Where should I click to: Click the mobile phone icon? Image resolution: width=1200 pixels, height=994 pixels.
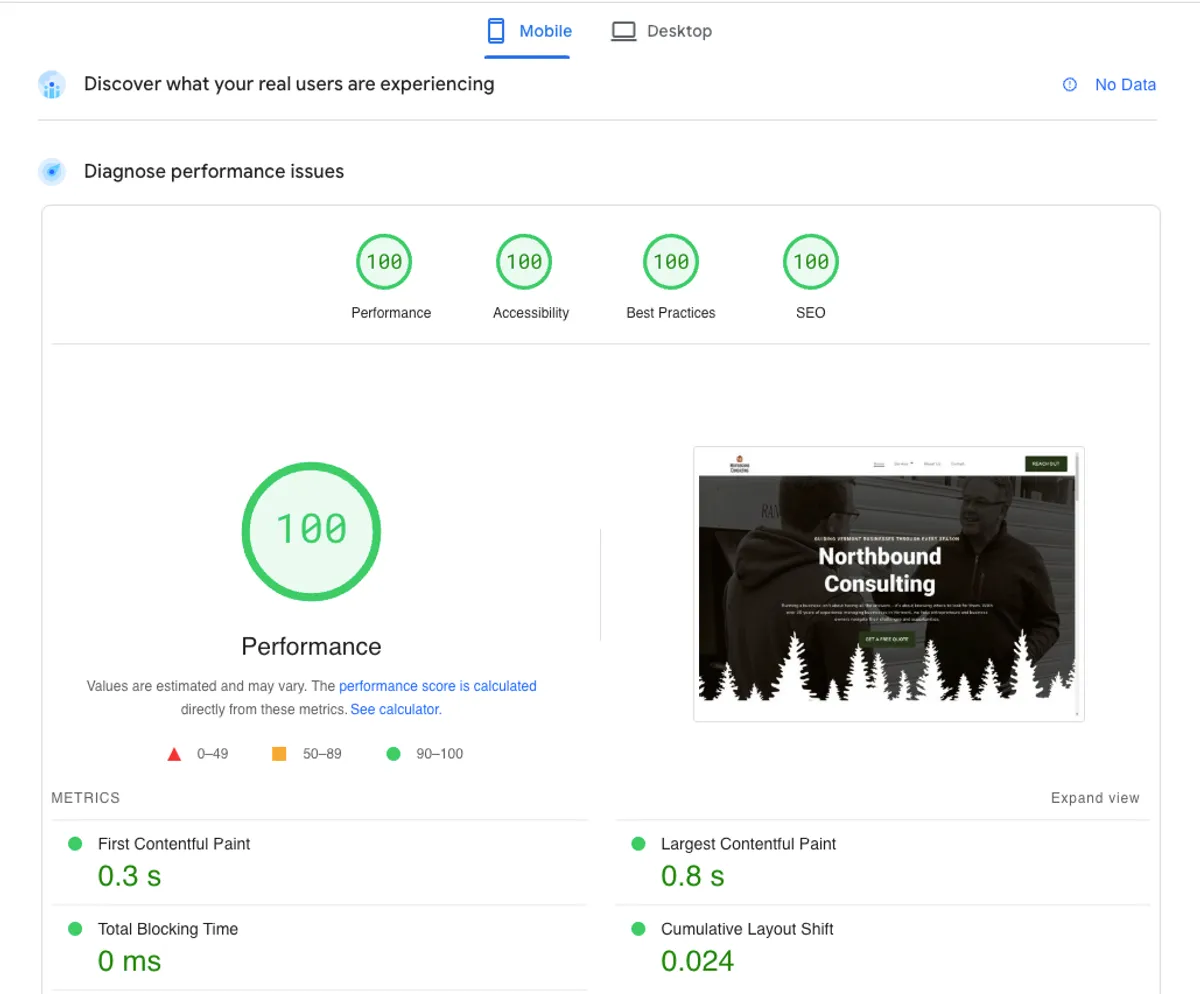tap(496, 31)
